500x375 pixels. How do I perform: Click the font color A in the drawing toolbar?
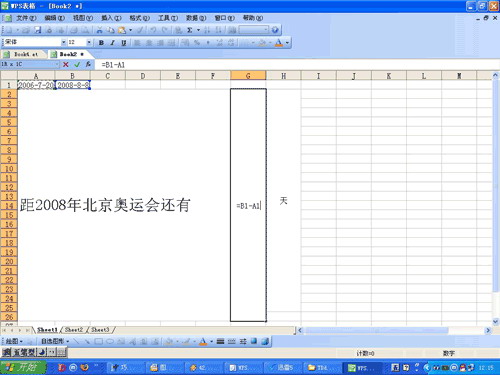pos(203,341)
